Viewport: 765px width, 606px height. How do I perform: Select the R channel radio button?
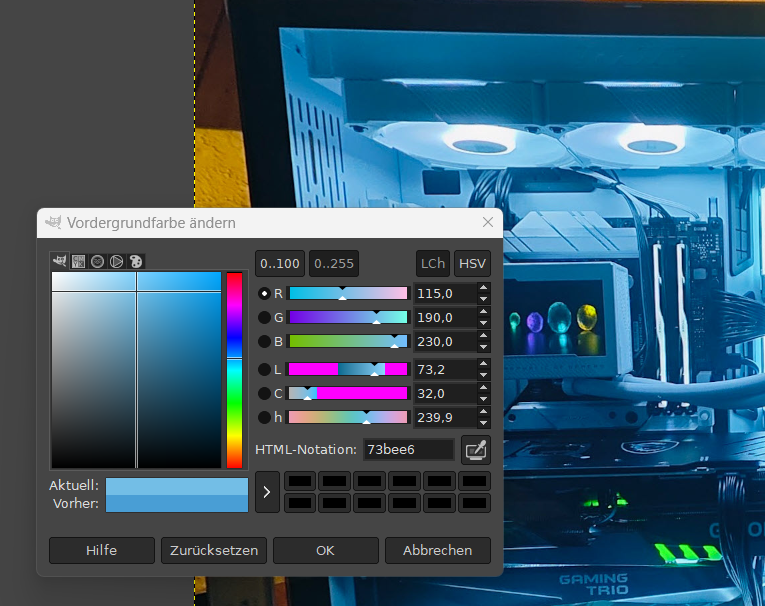tap(264, 294)
